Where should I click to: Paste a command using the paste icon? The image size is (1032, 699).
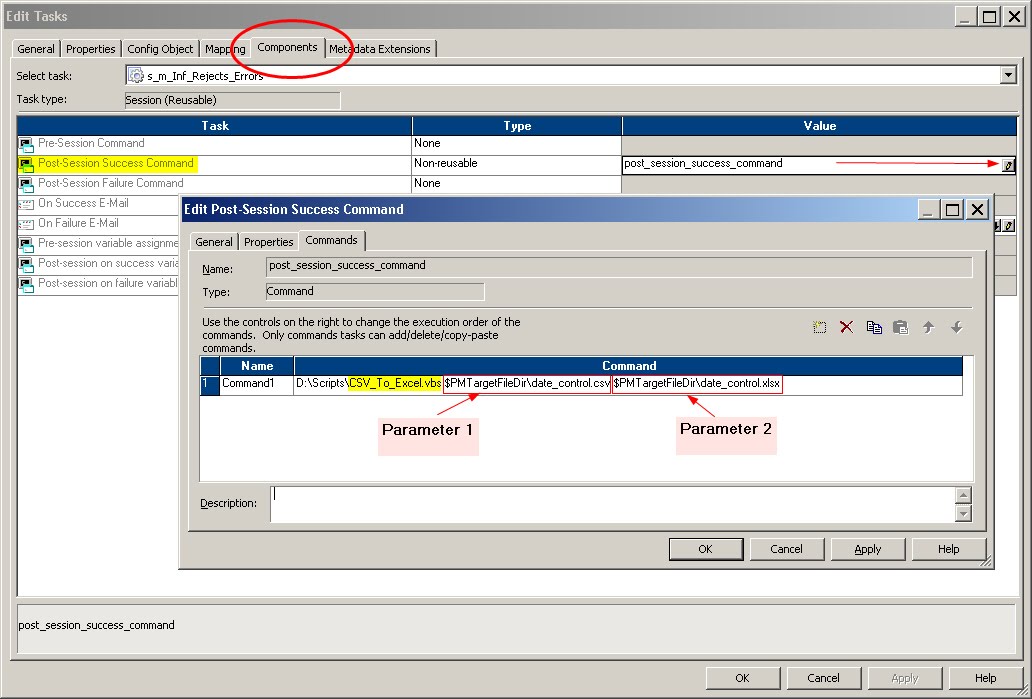point(901,327)
